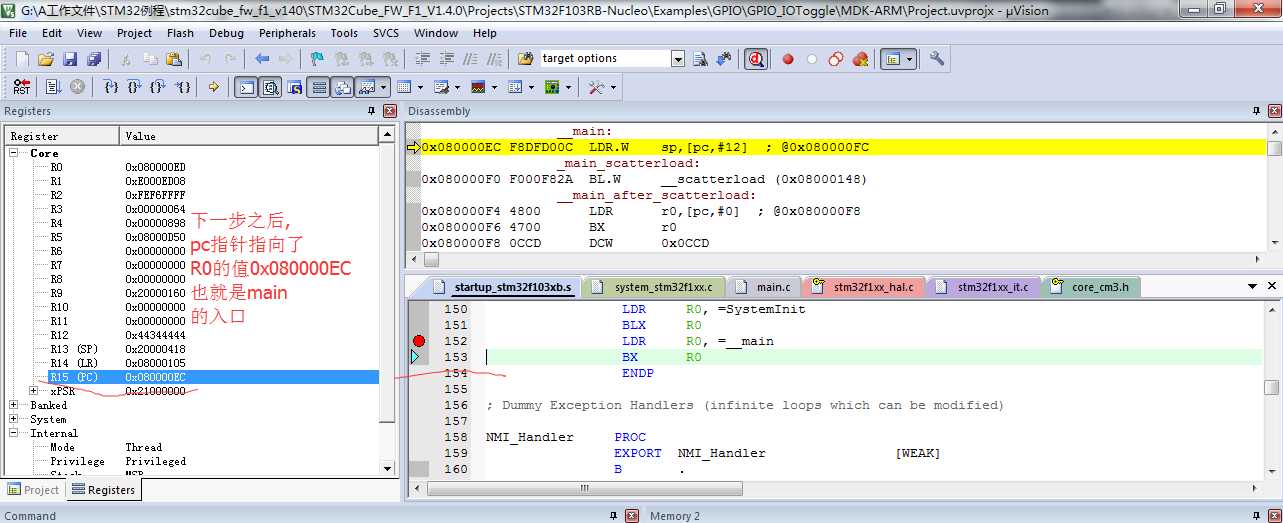1283x523 pixels.
Task: Click the Kill All Breakpoints icon
Action: point(860,59)
